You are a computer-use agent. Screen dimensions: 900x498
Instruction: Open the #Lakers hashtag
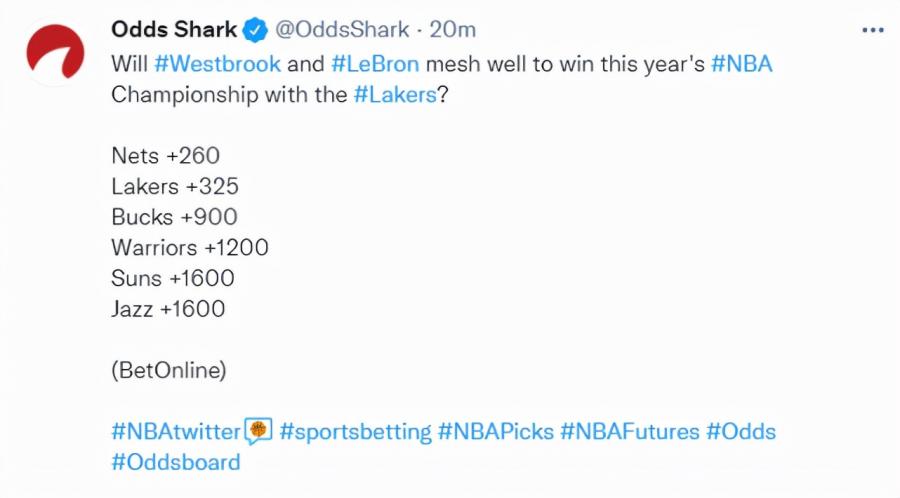coord(395,95)
